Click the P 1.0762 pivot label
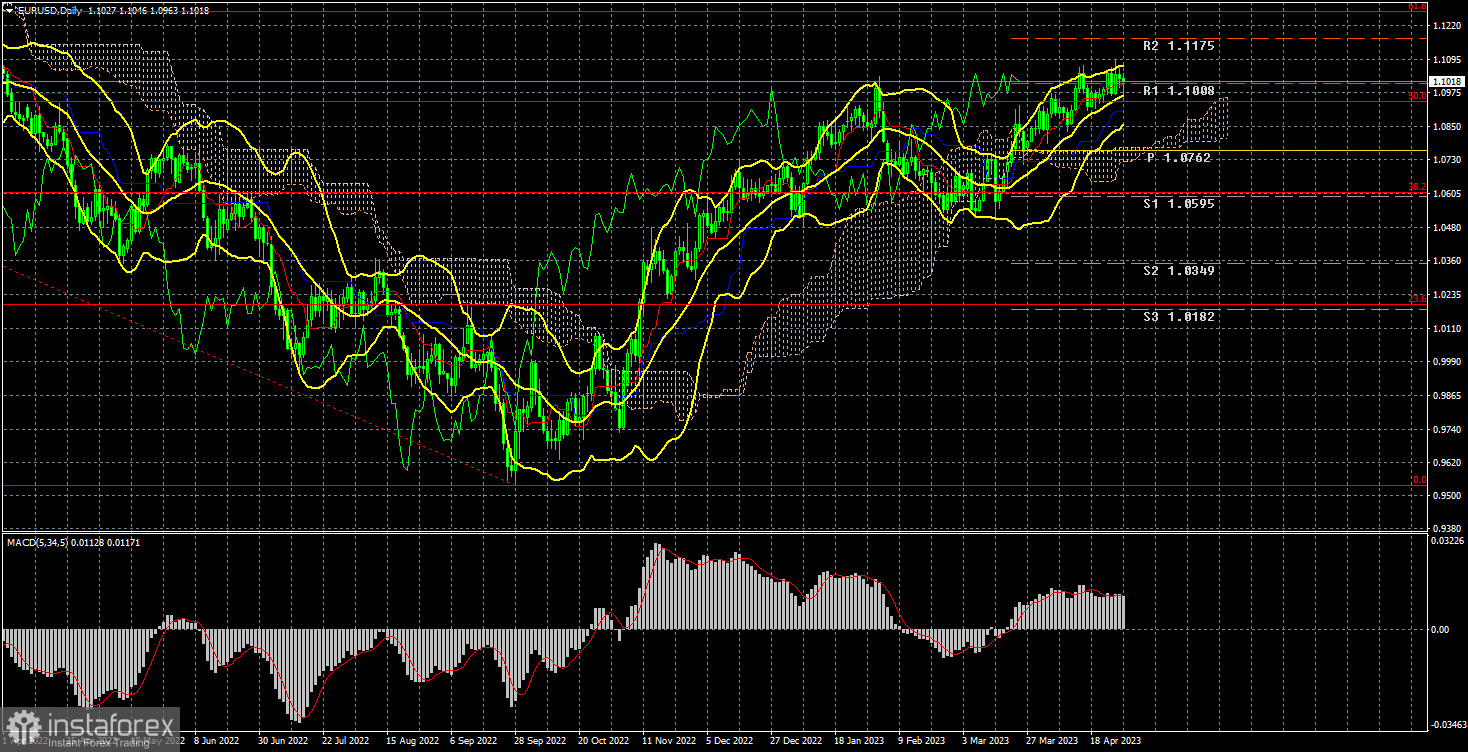Viewport: 1468px width, 752px height. point(1179,158)
